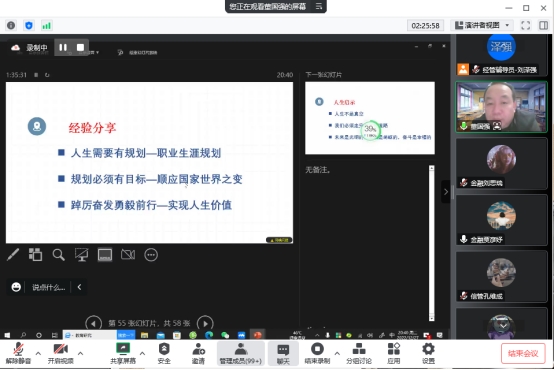This screenshot has height=370, width=554.
Task: Open Breakout rooms (分组讨论) icon
Action: pyautogui.click(x=359, y=353)
